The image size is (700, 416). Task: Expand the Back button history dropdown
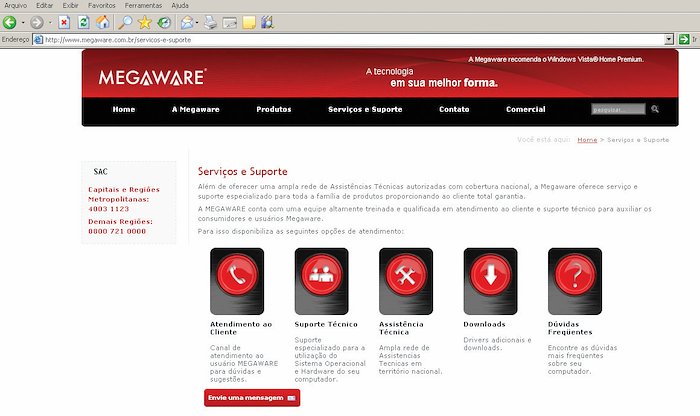coord(23,22)
